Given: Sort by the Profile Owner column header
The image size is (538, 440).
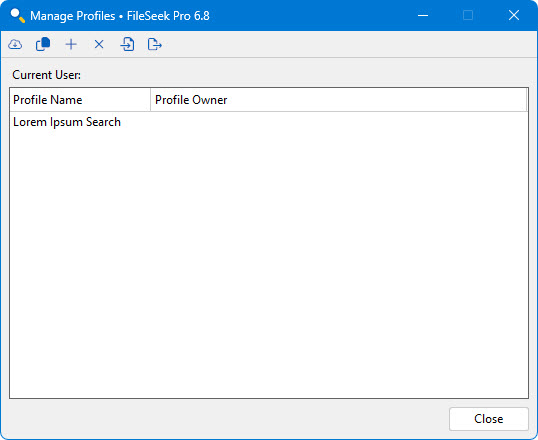Looking at the screenshot, I should click(338, 100).
